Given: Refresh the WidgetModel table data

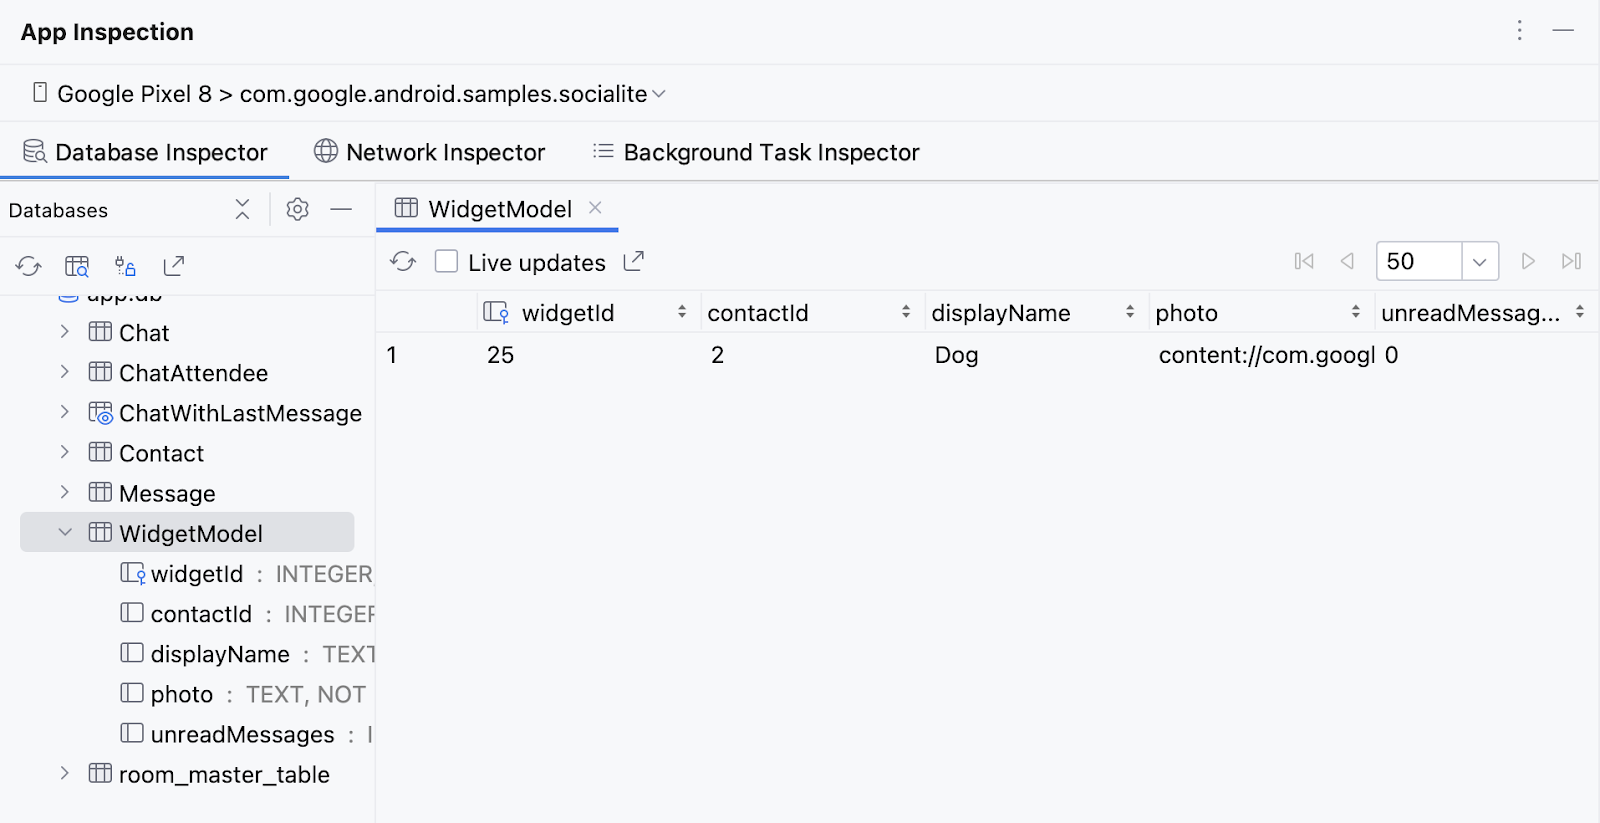Looking at the screenshot, I should [403, 262].
